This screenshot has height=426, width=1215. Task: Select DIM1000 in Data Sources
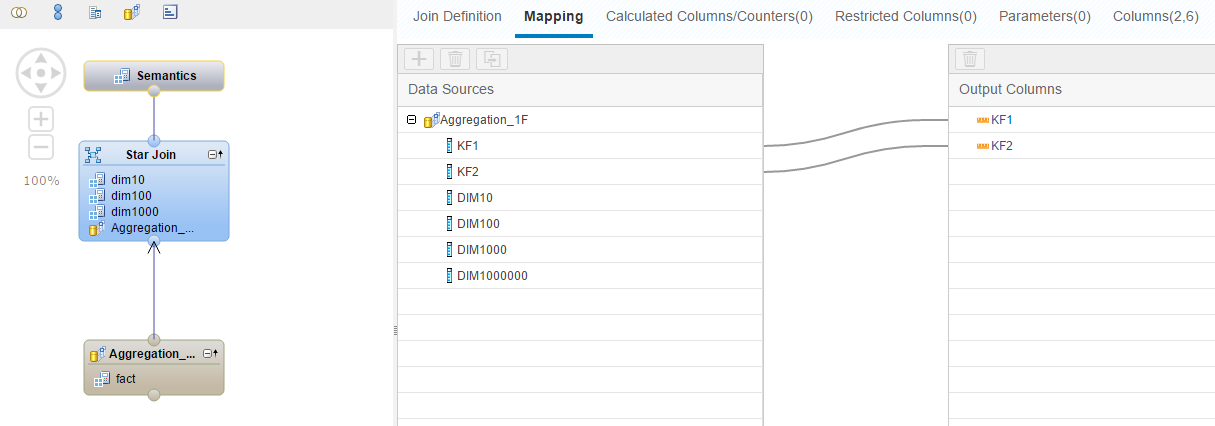(580, 250)
